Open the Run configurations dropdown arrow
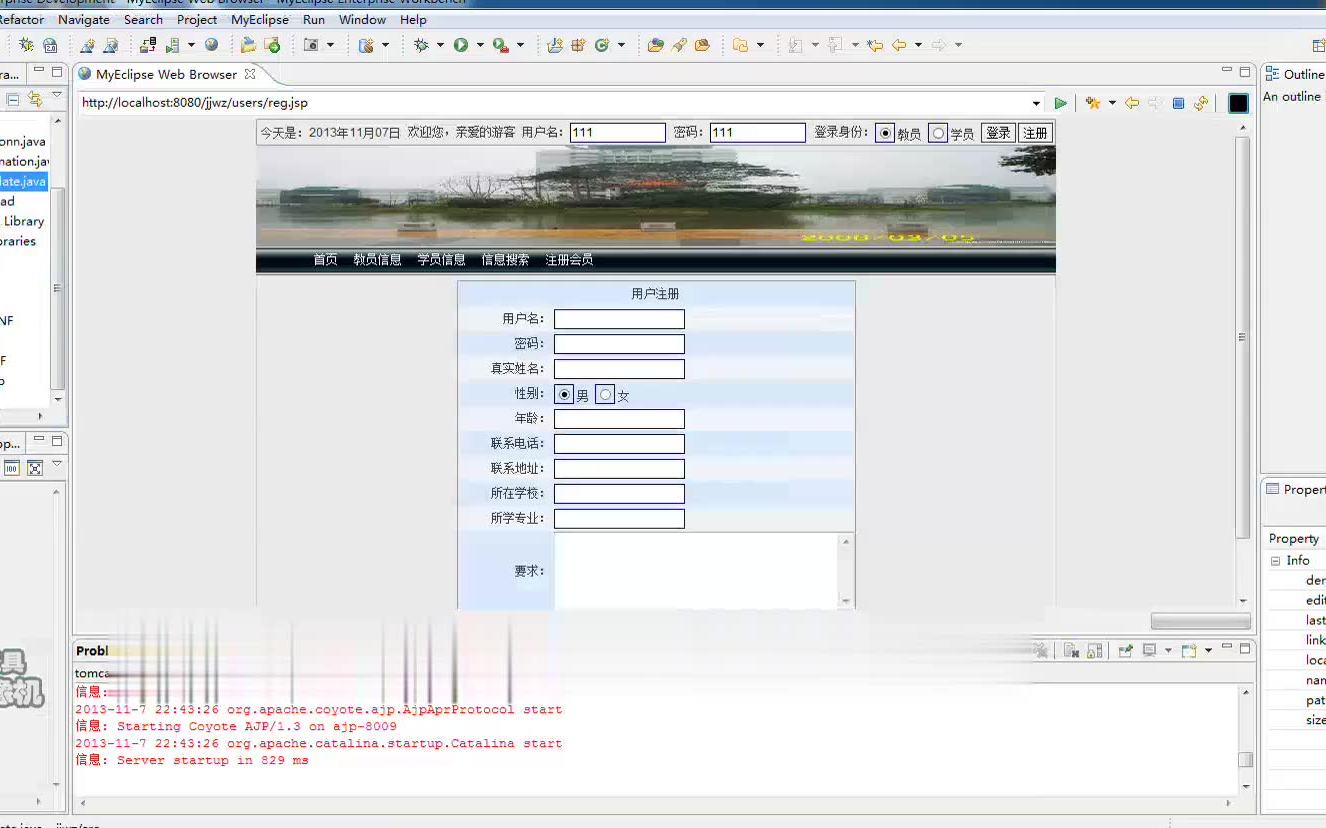This screenshot has width=1326, height=828. (480, 45)
